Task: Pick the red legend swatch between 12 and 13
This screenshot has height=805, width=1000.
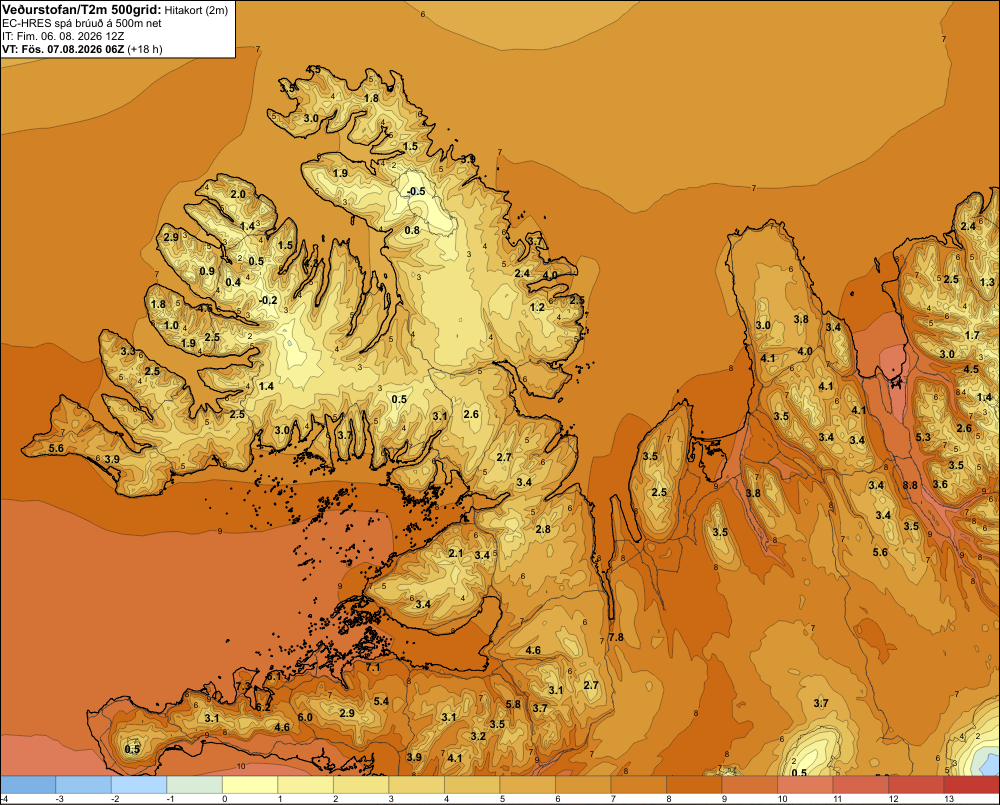Action: click(x=916, y=785)
